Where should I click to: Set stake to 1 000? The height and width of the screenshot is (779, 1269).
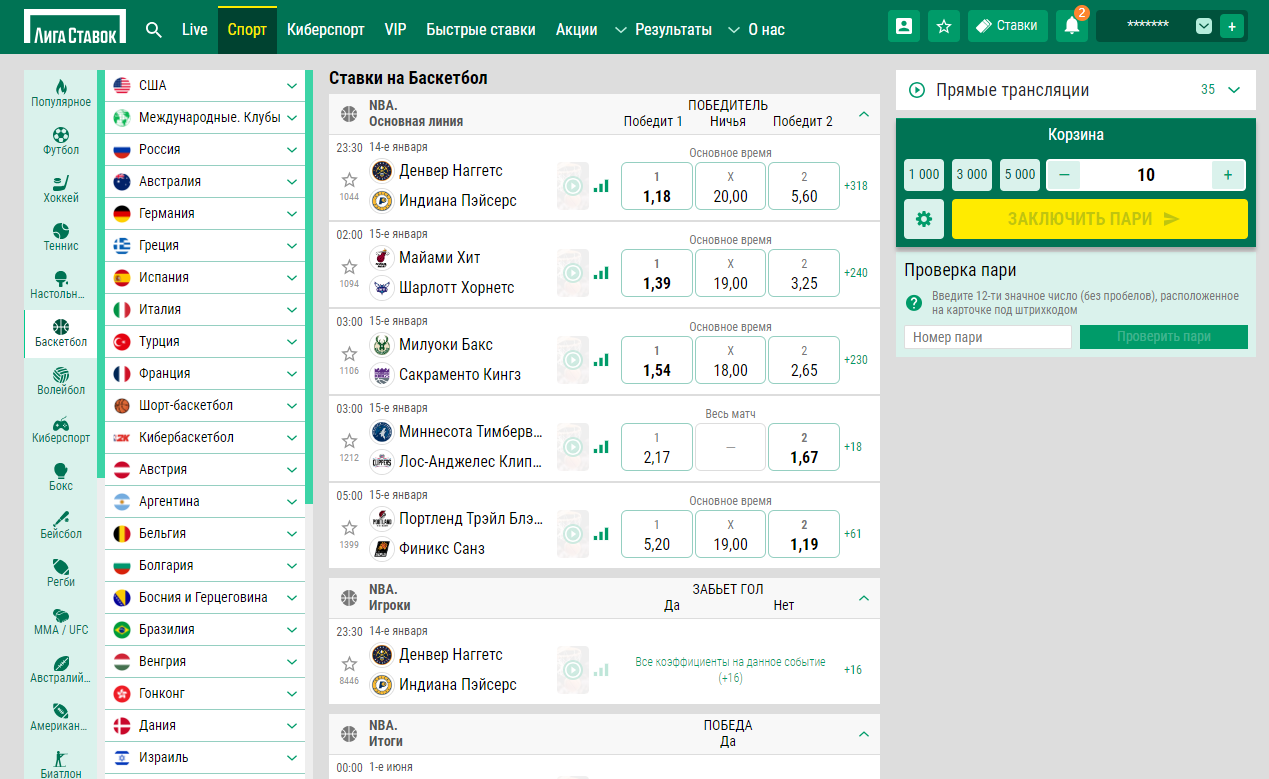pyautogui.click(x=924, y=175)
